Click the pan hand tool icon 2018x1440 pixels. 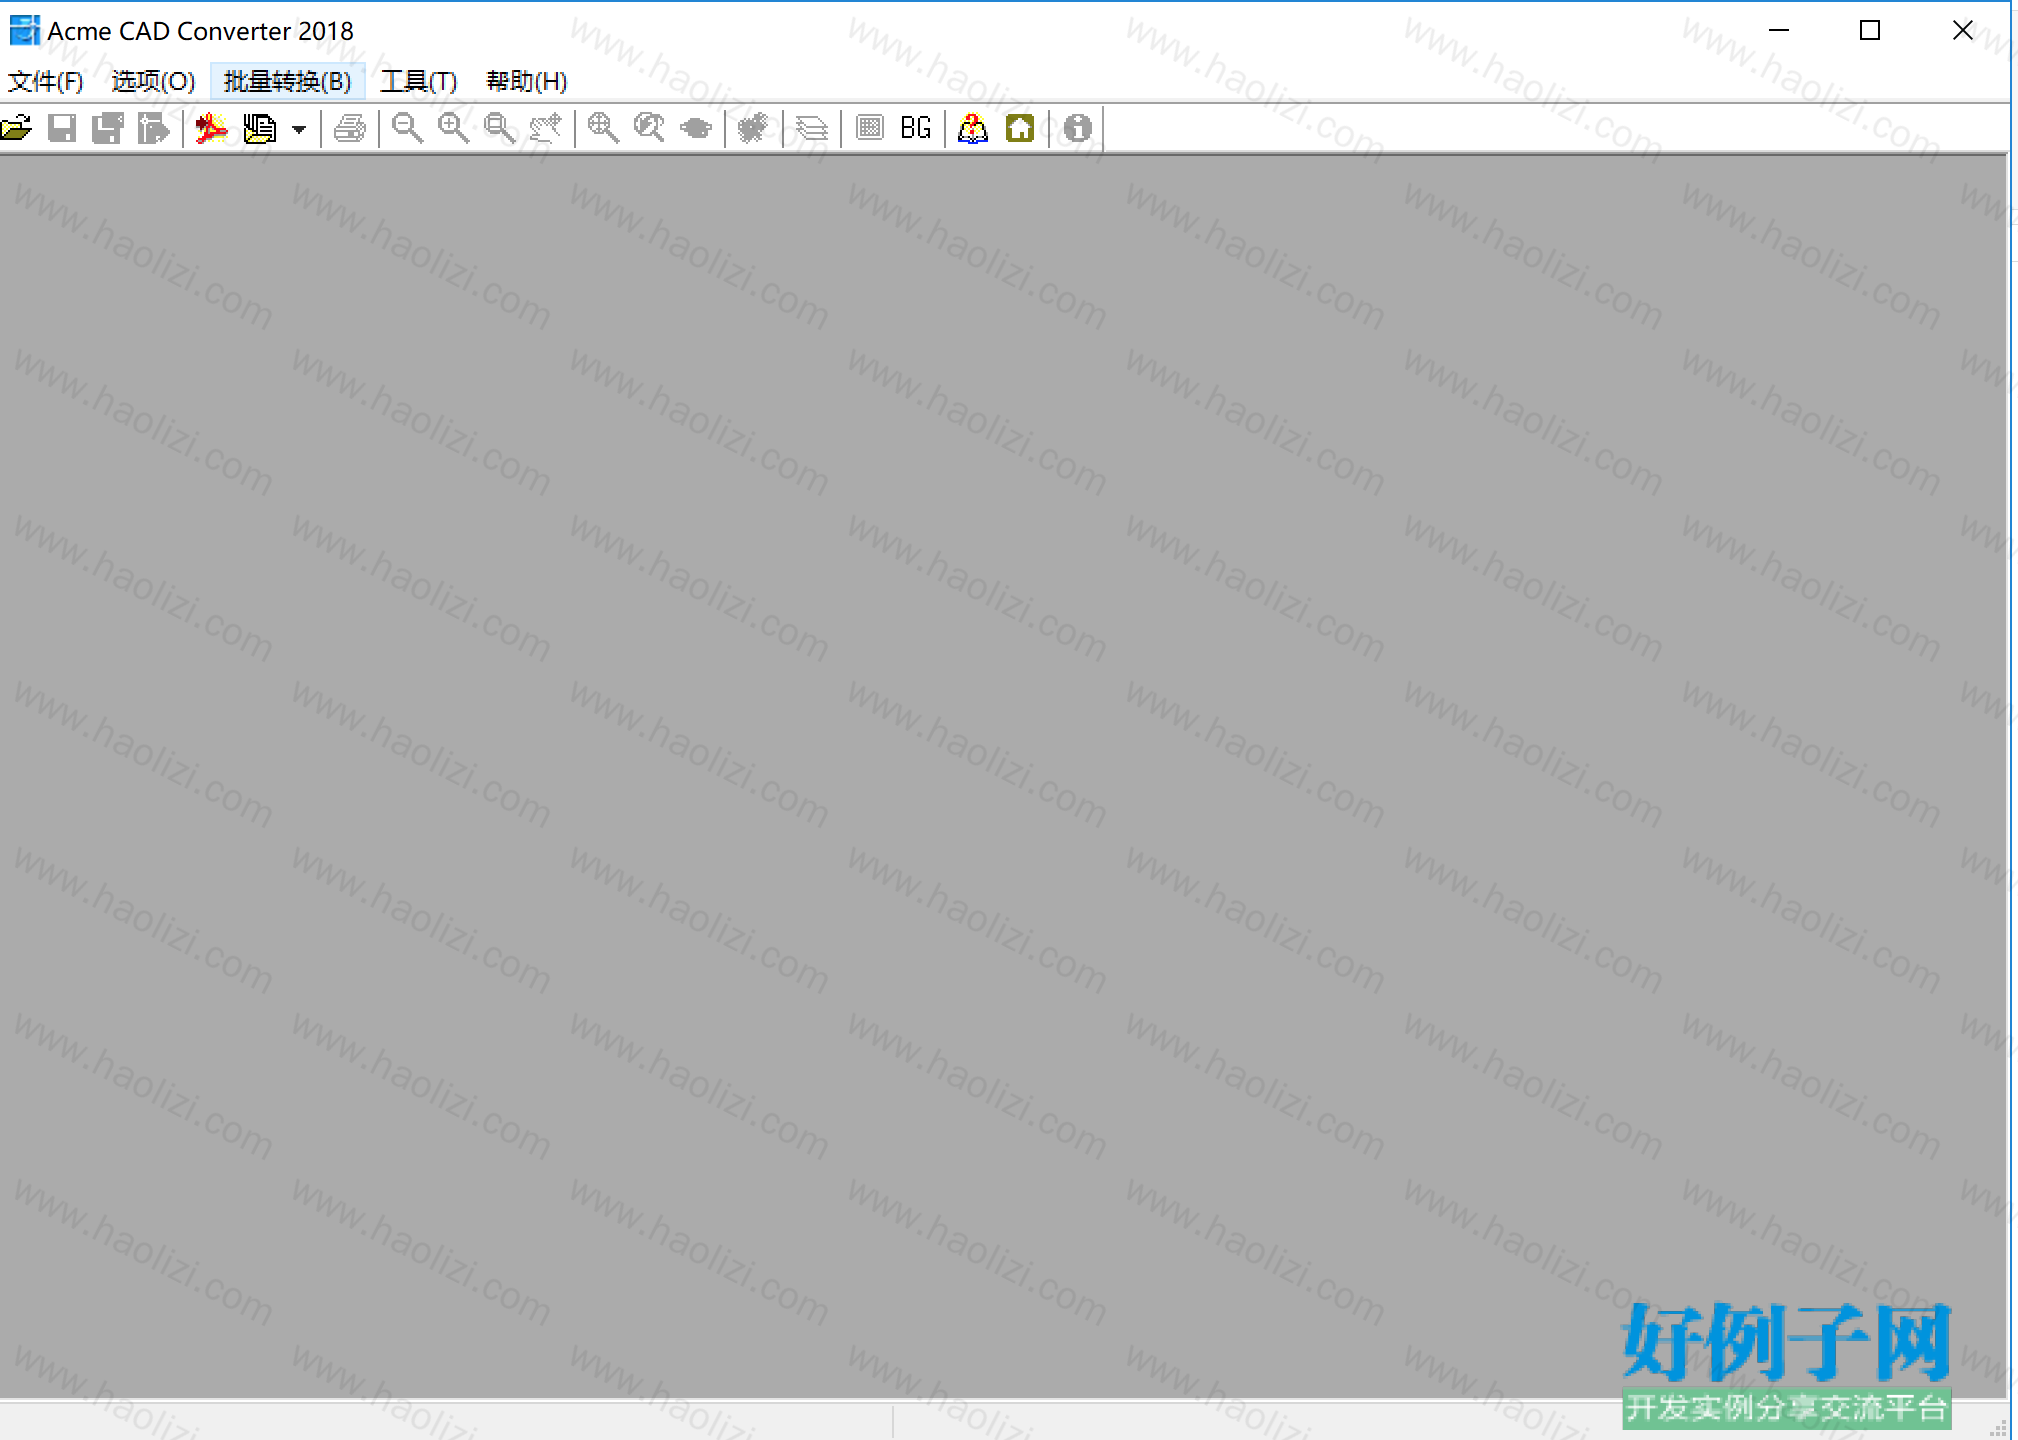[x=546, y=128]
